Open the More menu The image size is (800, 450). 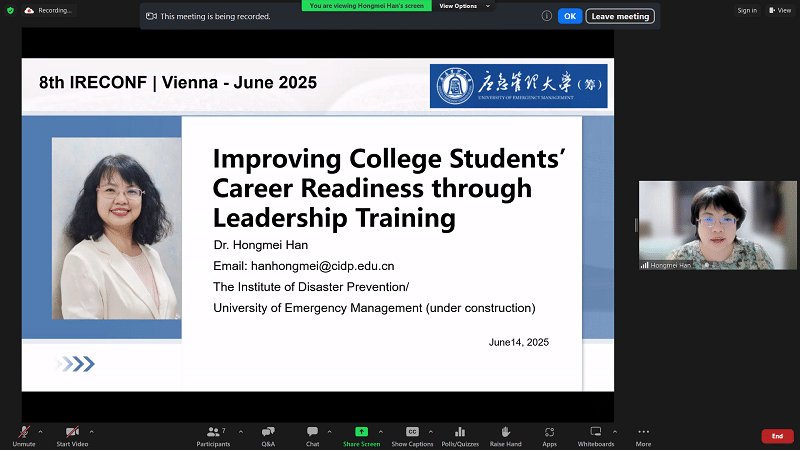[643, 434]
